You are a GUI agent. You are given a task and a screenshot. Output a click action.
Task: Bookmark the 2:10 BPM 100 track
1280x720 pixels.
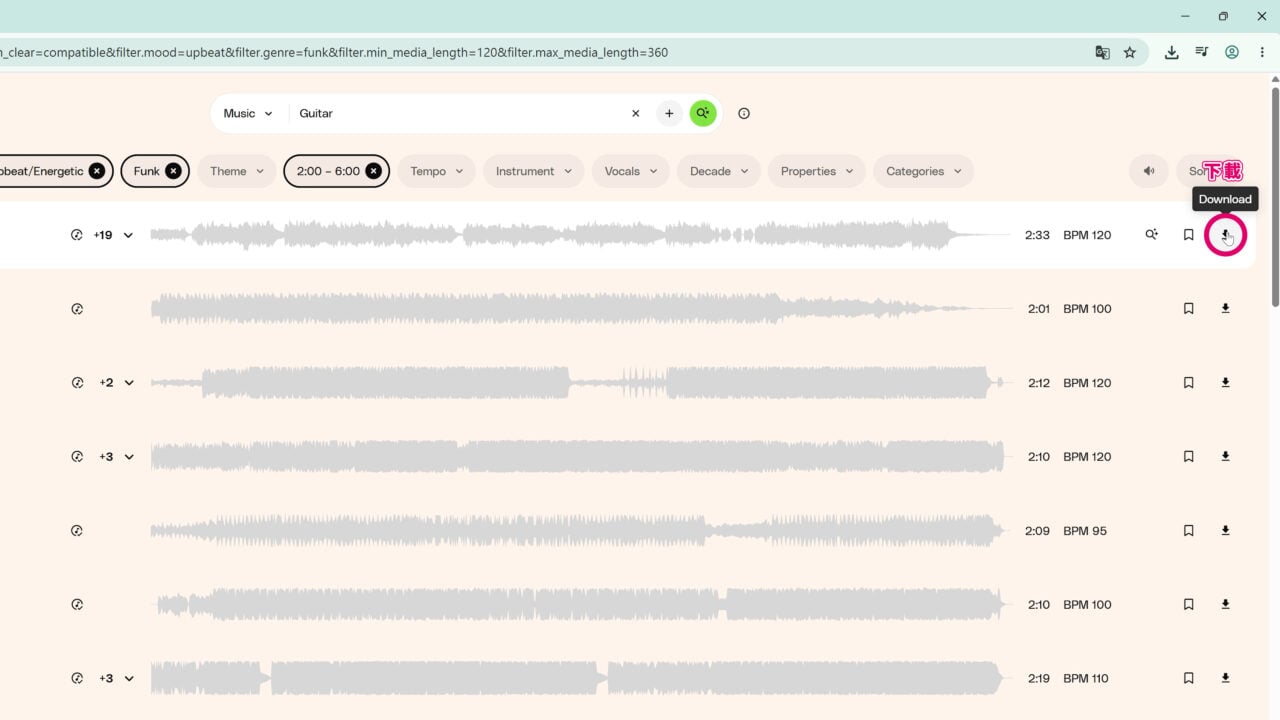point(1188,604)
